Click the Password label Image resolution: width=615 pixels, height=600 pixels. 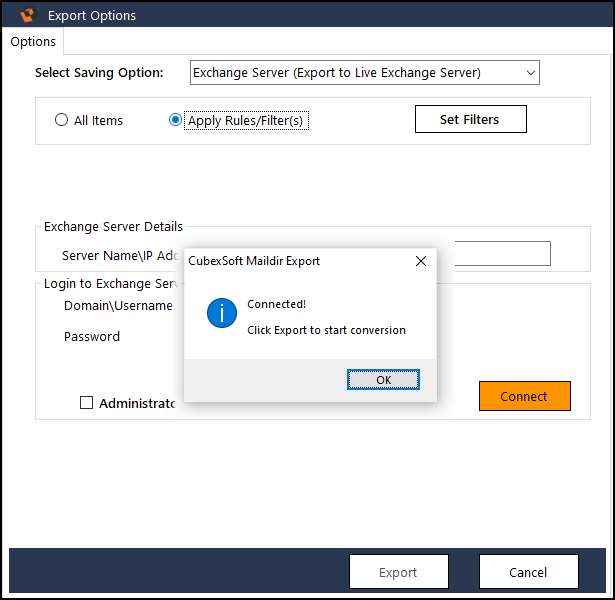pyautogui.click(x=92, y=336)
